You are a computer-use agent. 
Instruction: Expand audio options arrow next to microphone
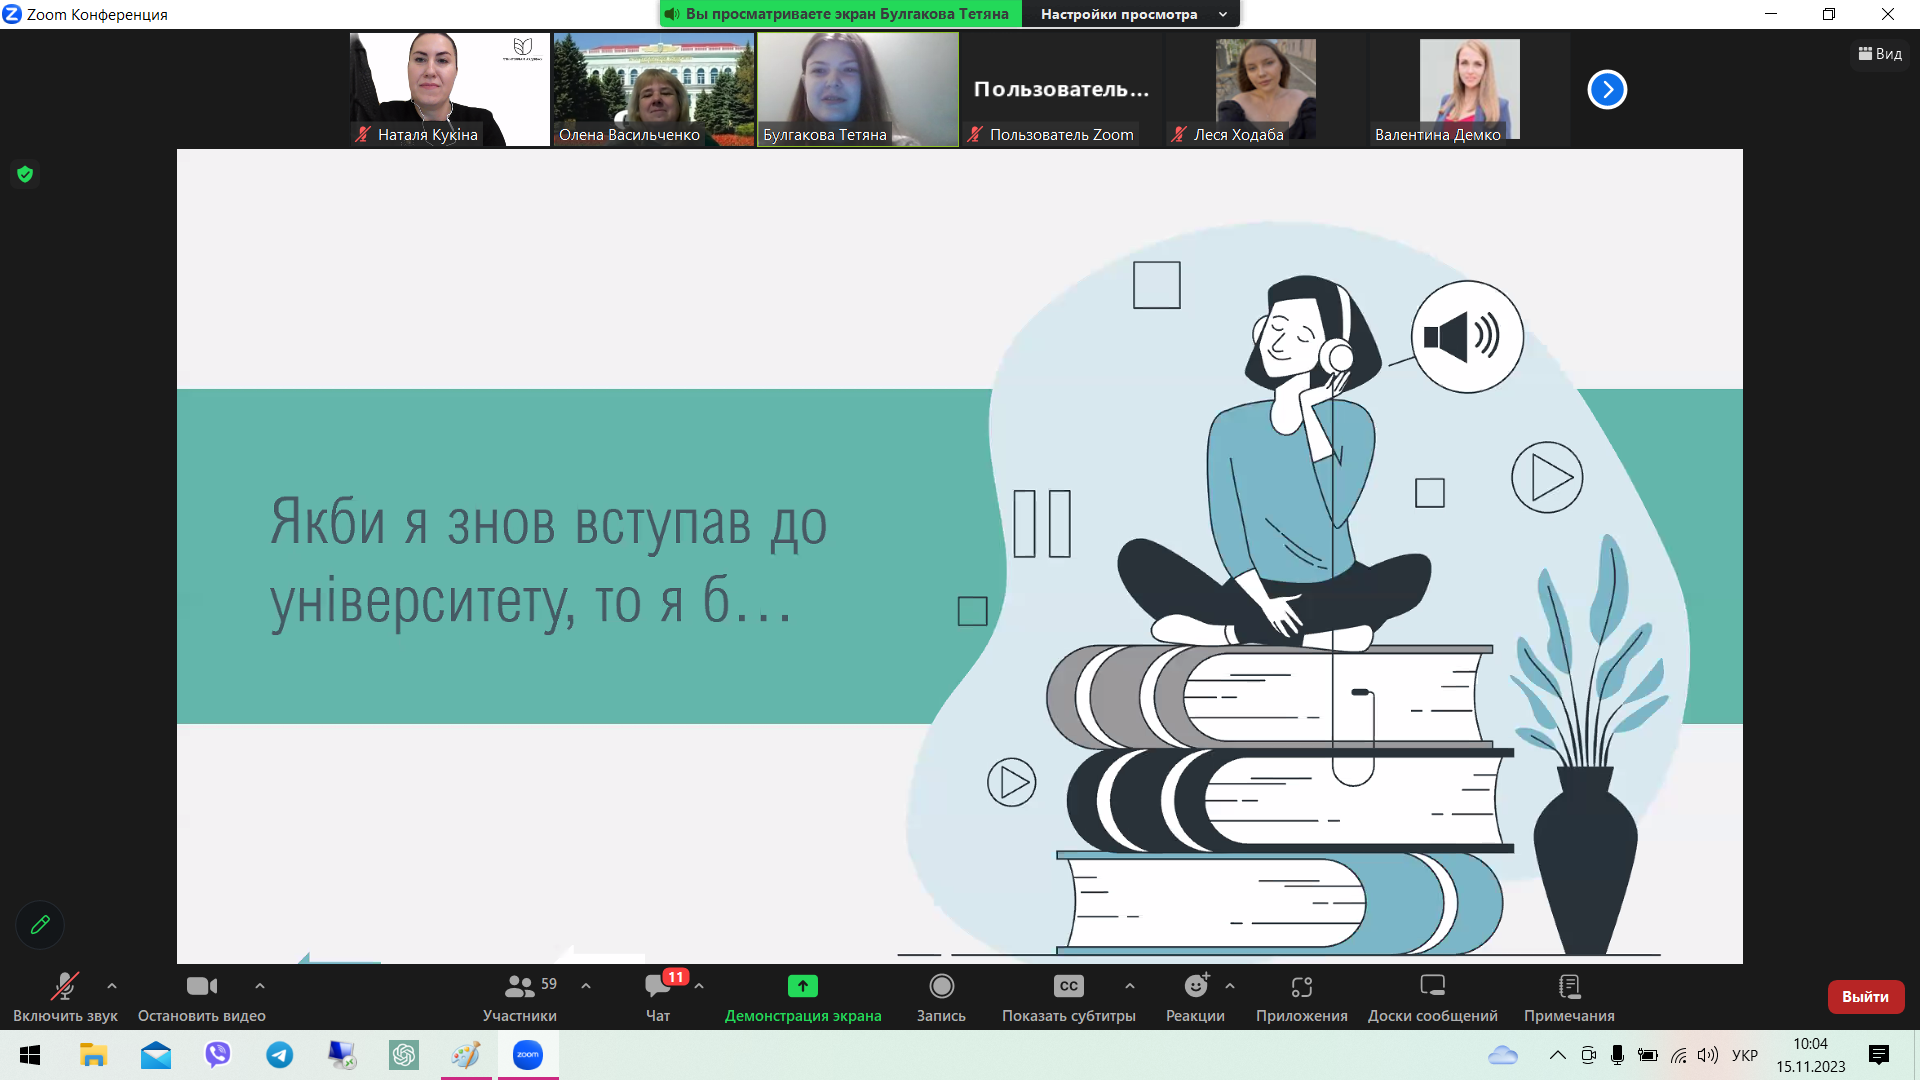point(112,986)
